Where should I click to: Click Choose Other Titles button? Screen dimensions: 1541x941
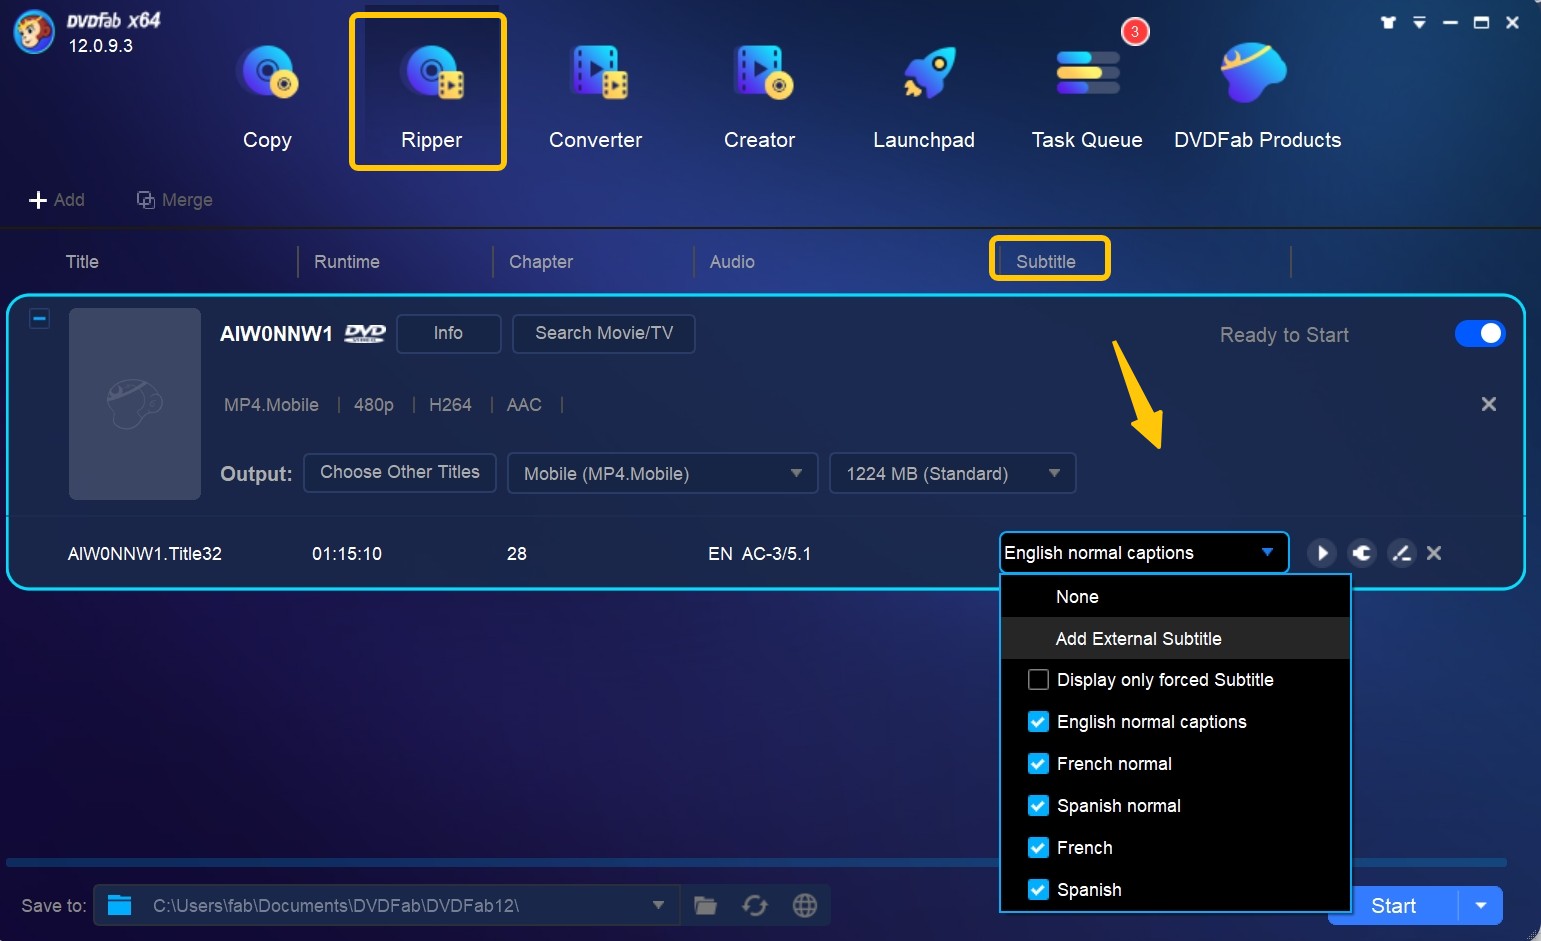click(400, 472)
